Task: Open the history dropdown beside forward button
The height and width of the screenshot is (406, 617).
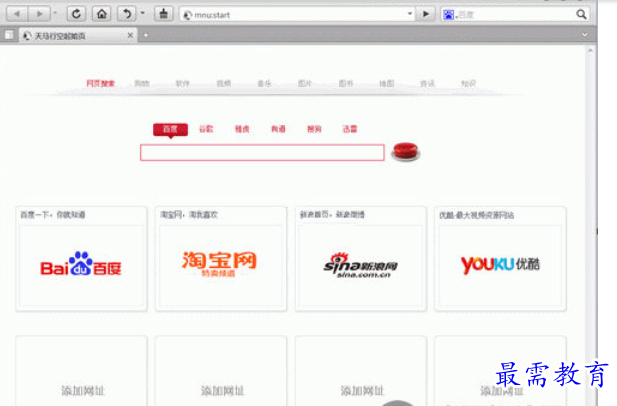Action: pyautogui.click(x=55, y=14)
